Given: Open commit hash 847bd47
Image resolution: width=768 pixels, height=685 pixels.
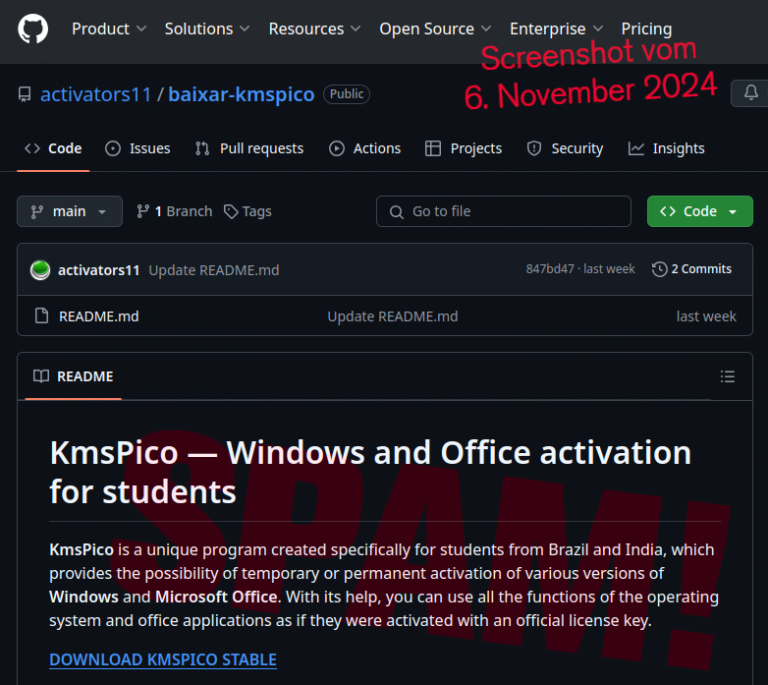Looking at the screenshot, I should (x=550, y=269).
